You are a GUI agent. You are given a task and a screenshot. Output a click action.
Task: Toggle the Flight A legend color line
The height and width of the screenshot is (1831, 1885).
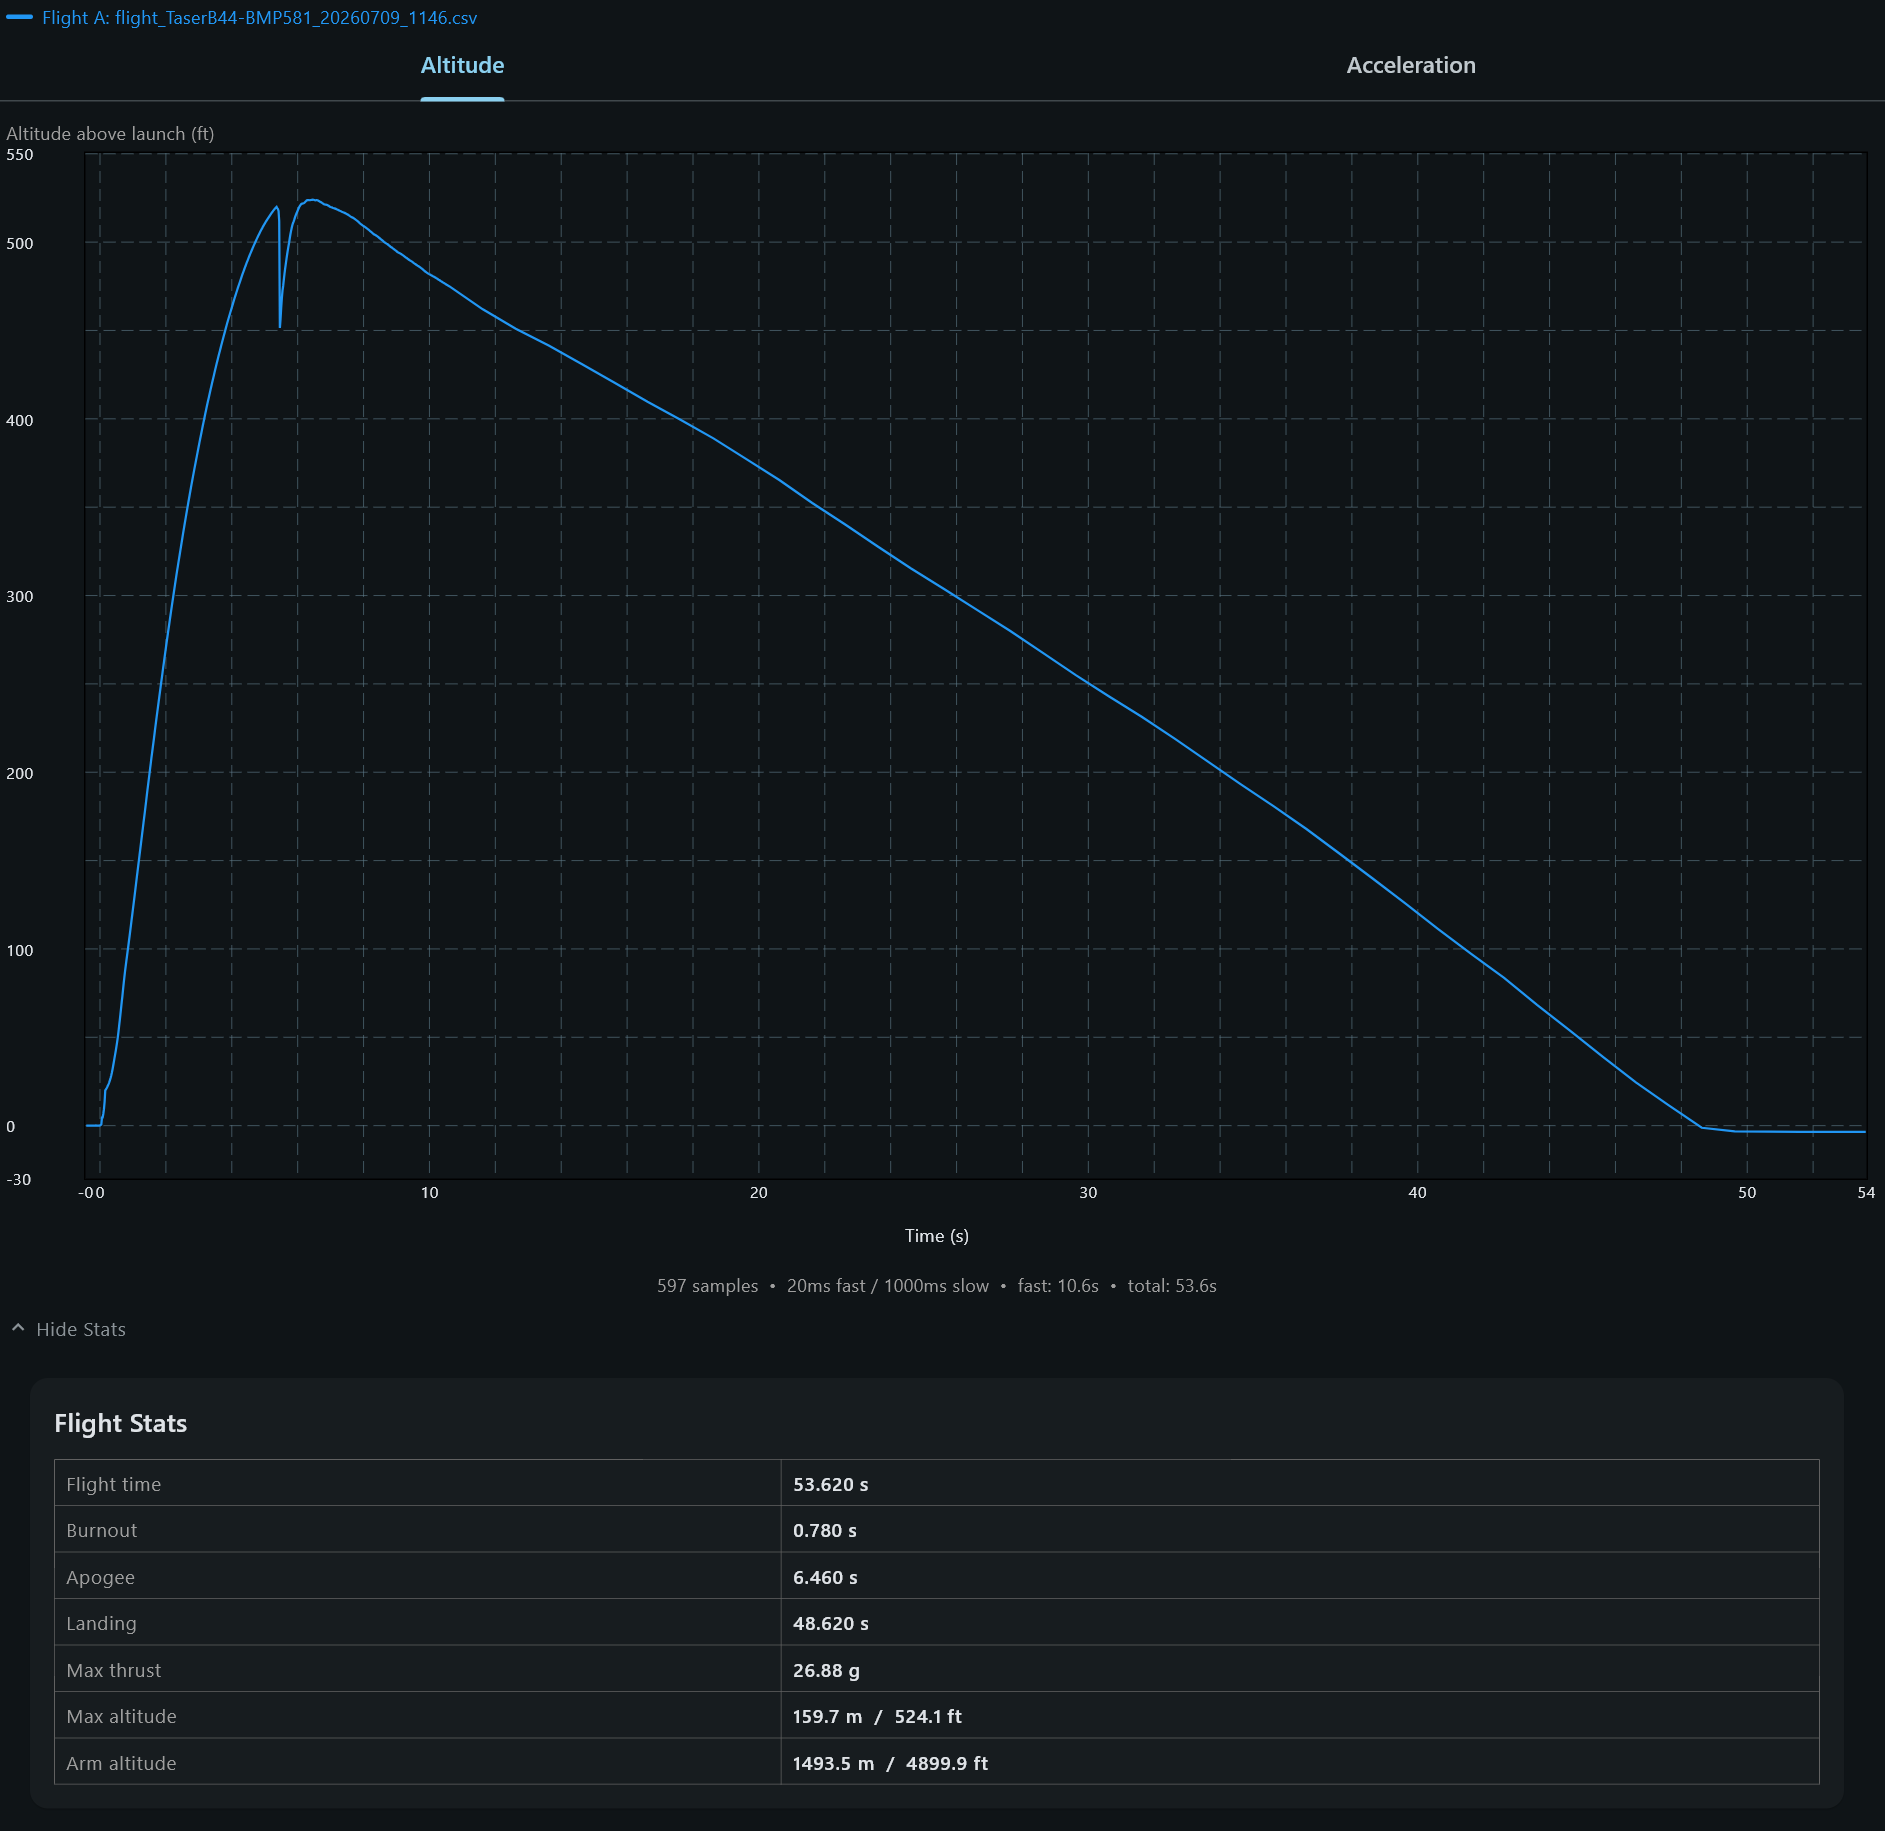19,17
